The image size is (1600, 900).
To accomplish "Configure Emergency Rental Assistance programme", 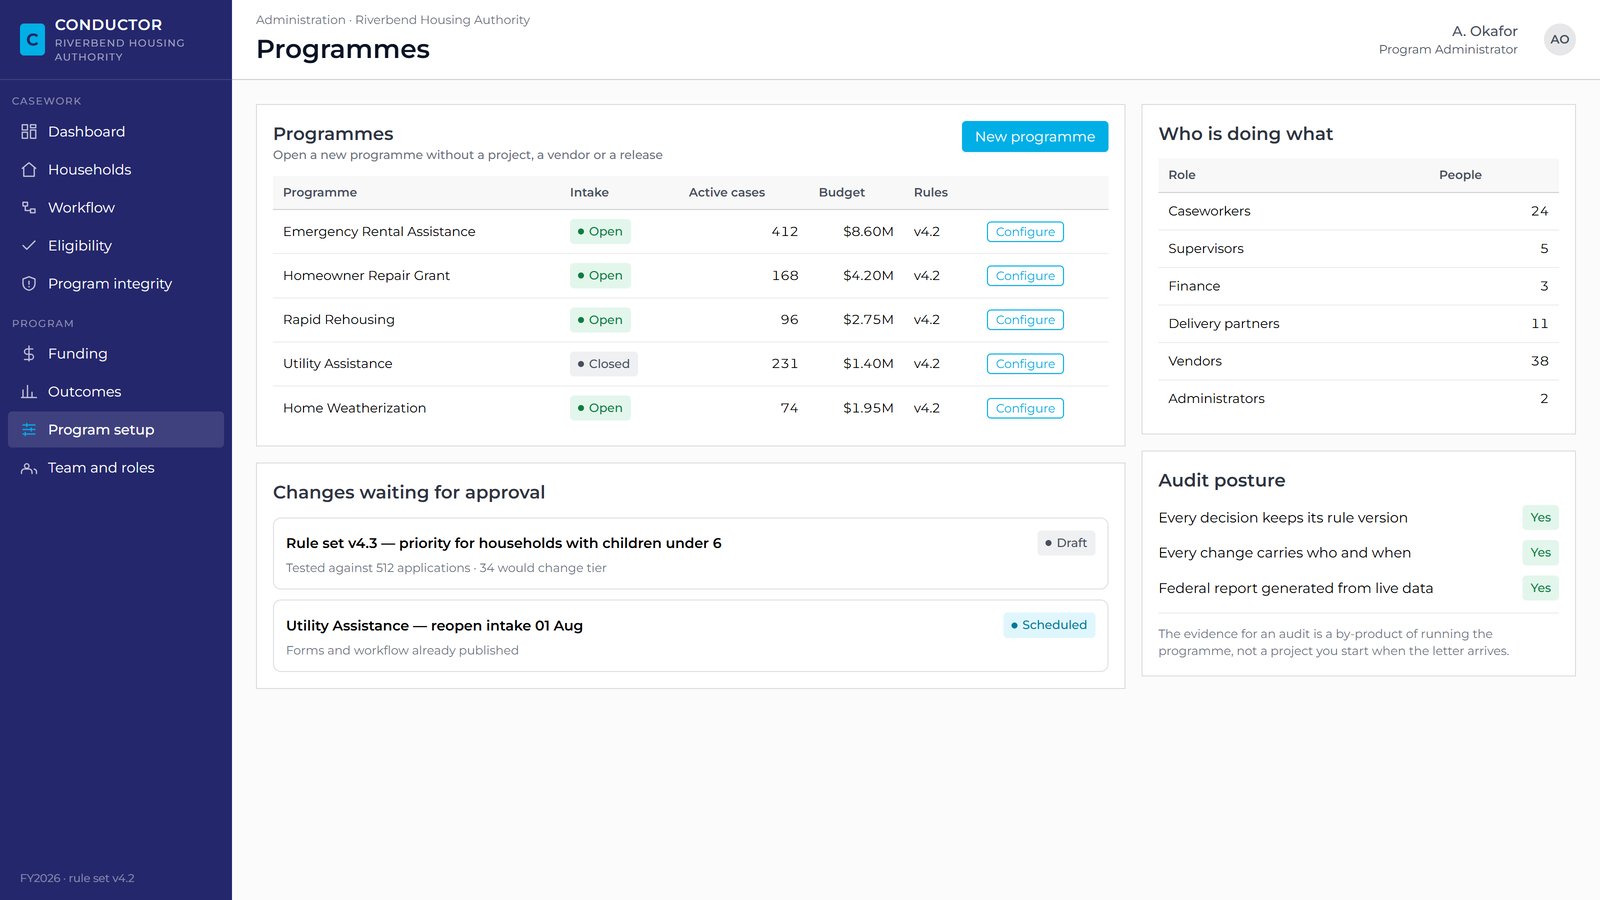I will [1025, 231].
